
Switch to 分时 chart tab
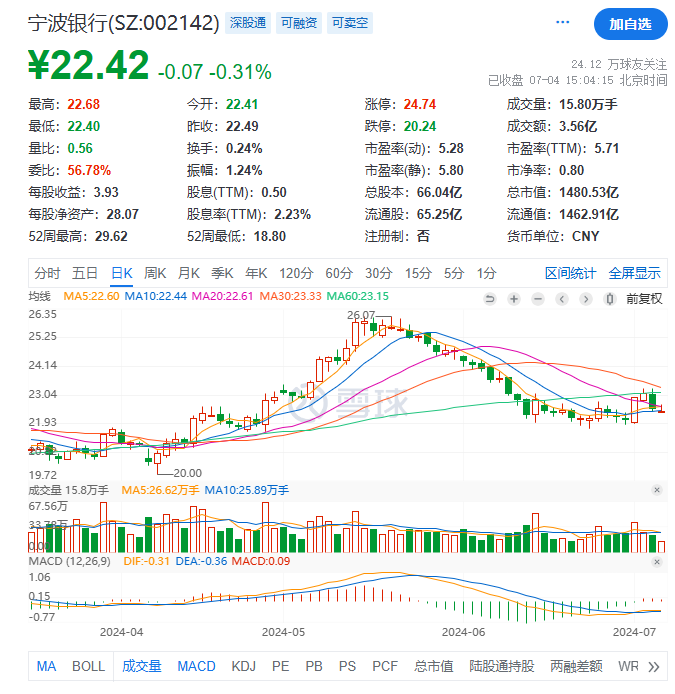coord(47,273)
